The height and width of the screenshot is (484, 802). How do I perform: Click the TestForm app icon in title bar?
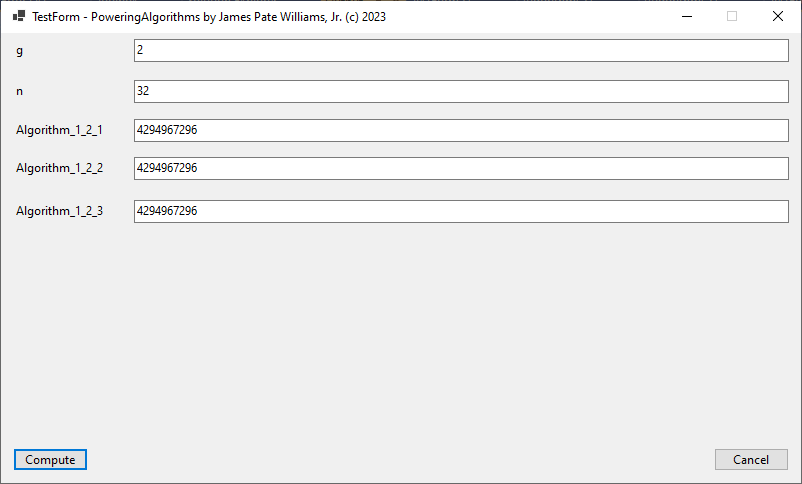(x=18, y=16)
